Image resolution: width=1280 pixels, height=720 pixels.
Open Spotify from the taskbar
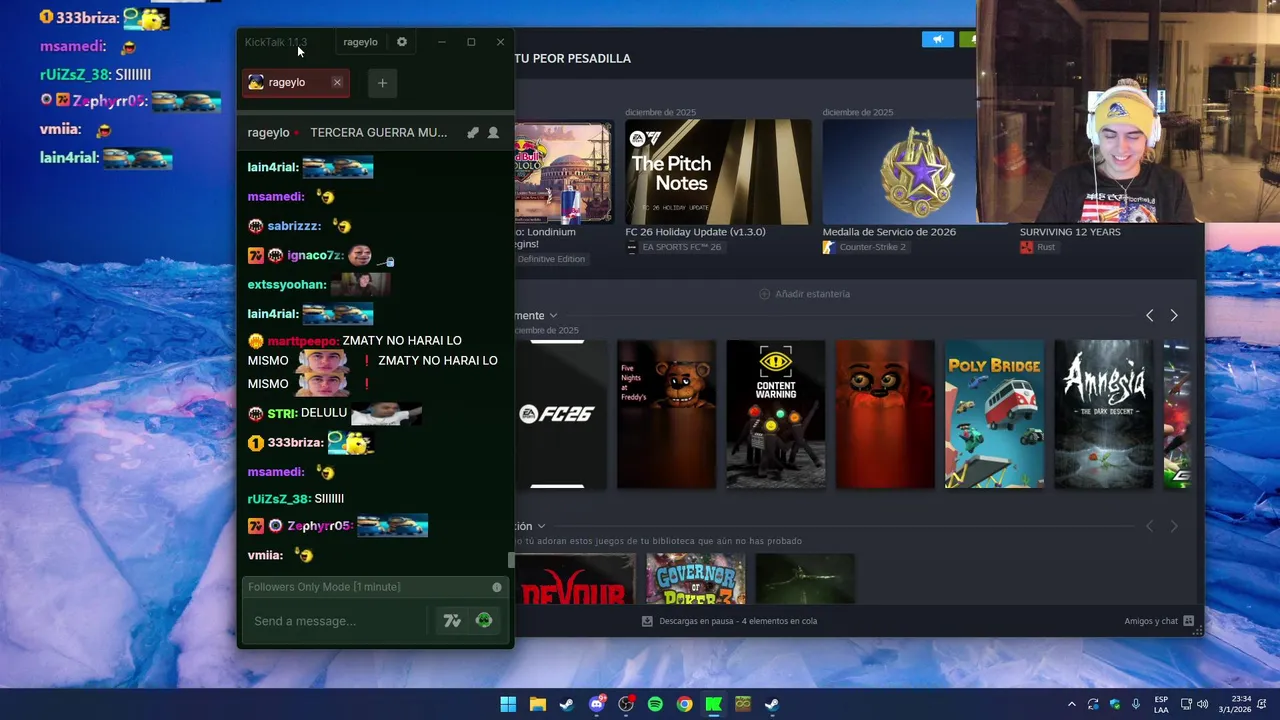click(655, 704)
